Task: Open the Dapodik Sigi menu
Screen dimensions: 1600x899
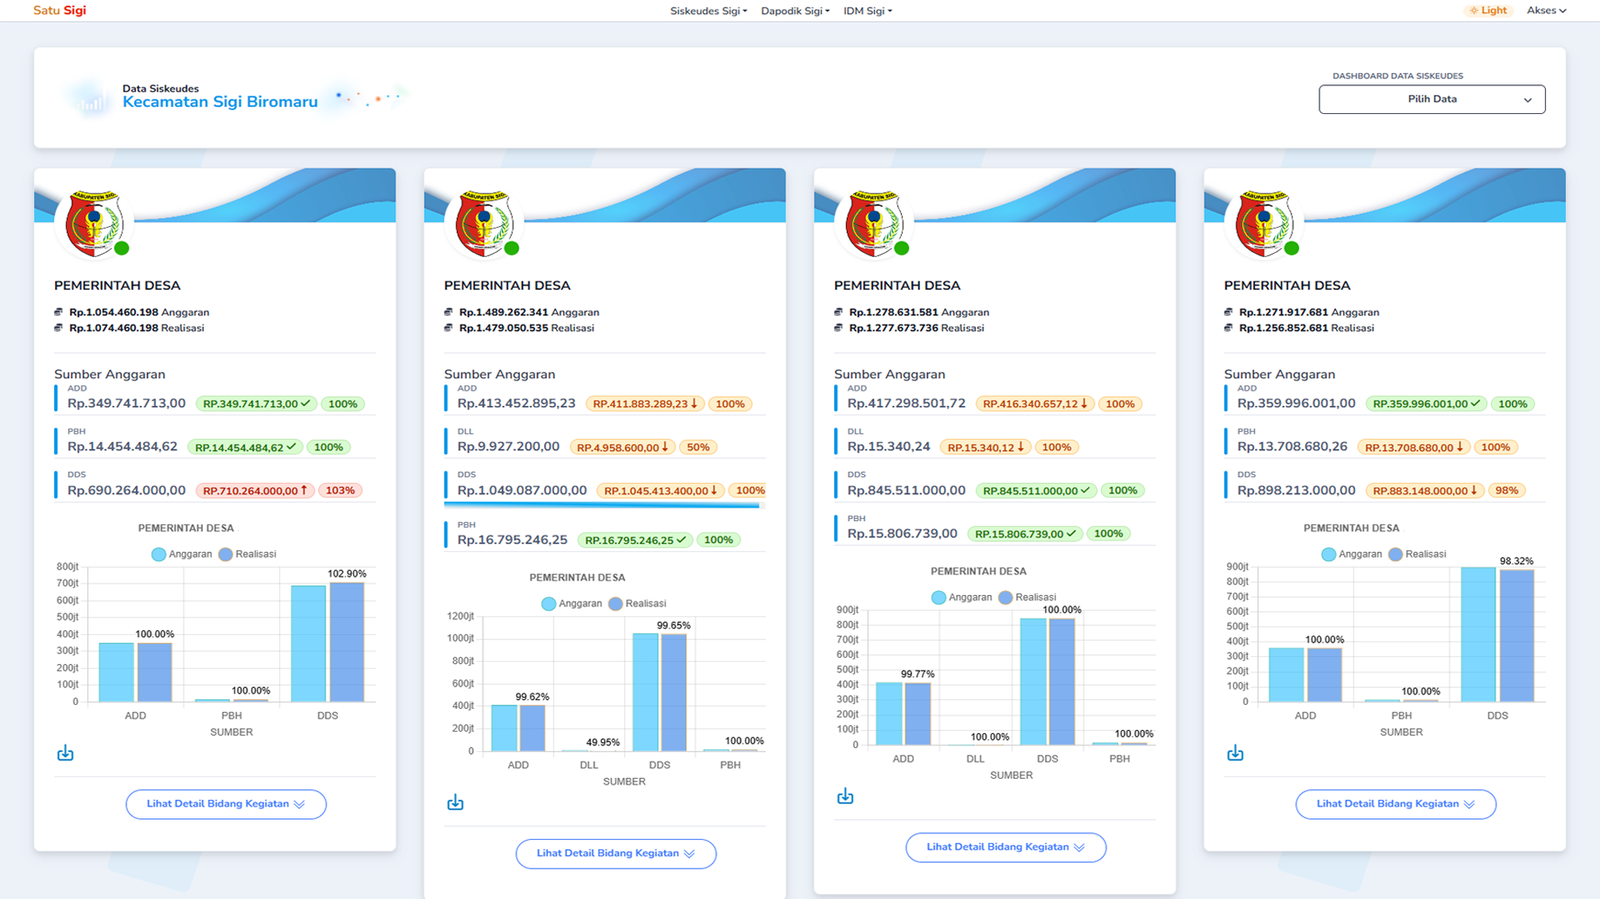Action: (x=795, y=11)
